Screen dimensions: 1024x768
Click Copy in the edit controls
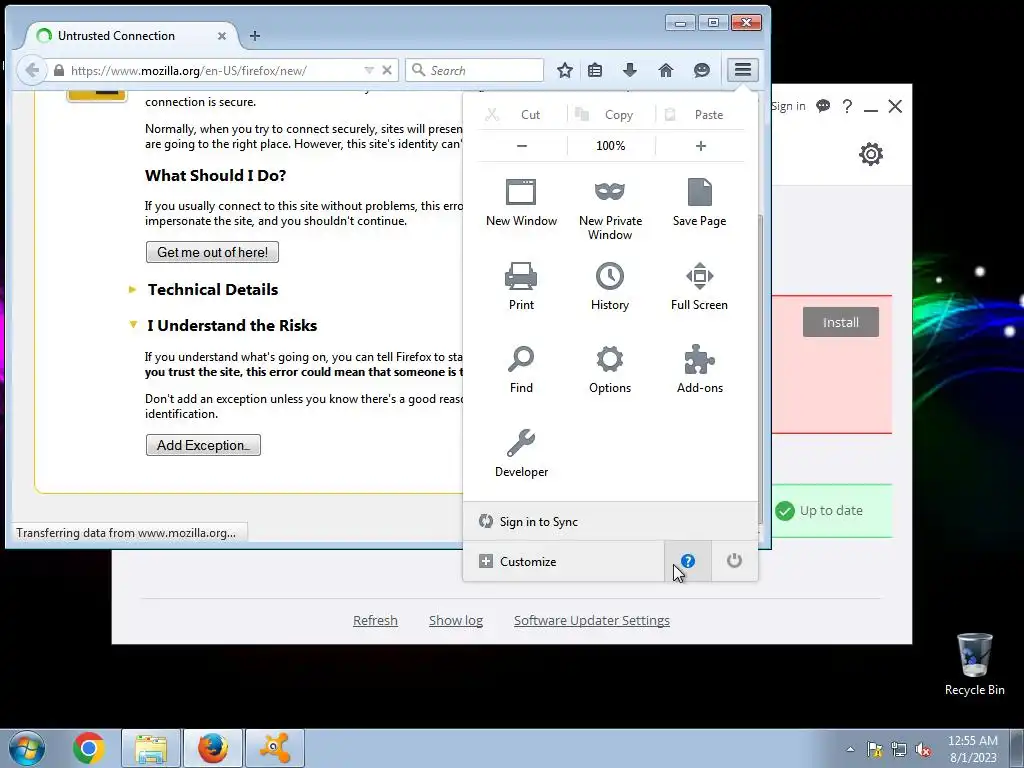pyautogui.click(x=611, y=115)
